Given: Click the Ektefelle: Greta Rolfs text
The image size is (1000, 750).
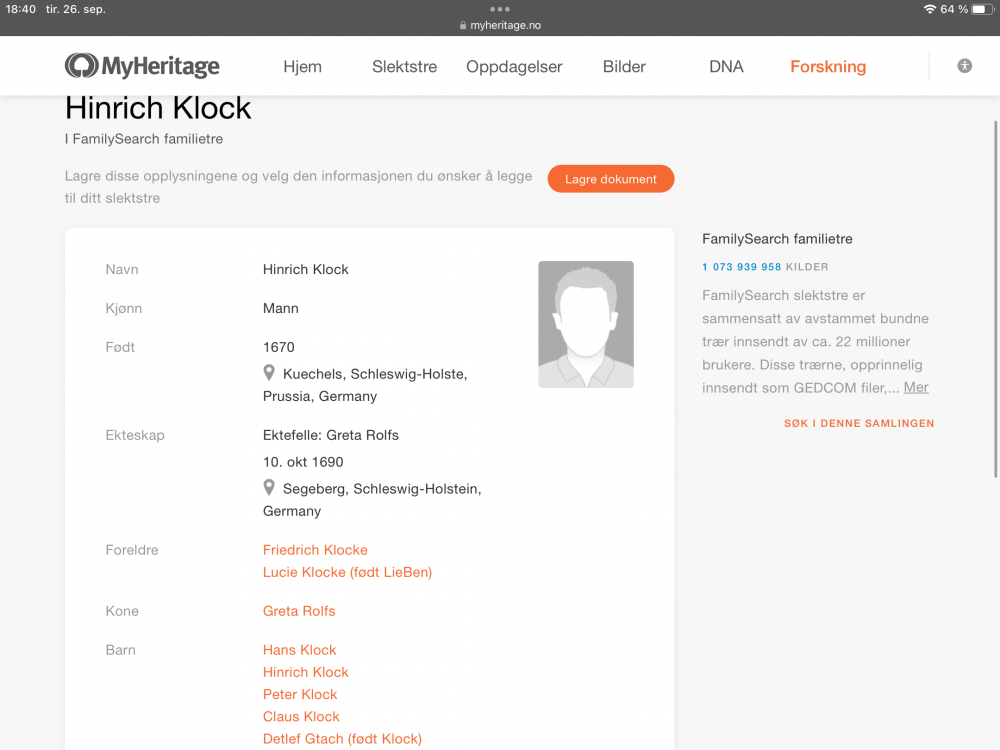Looking at the screenshot, I should pos(330,435).
